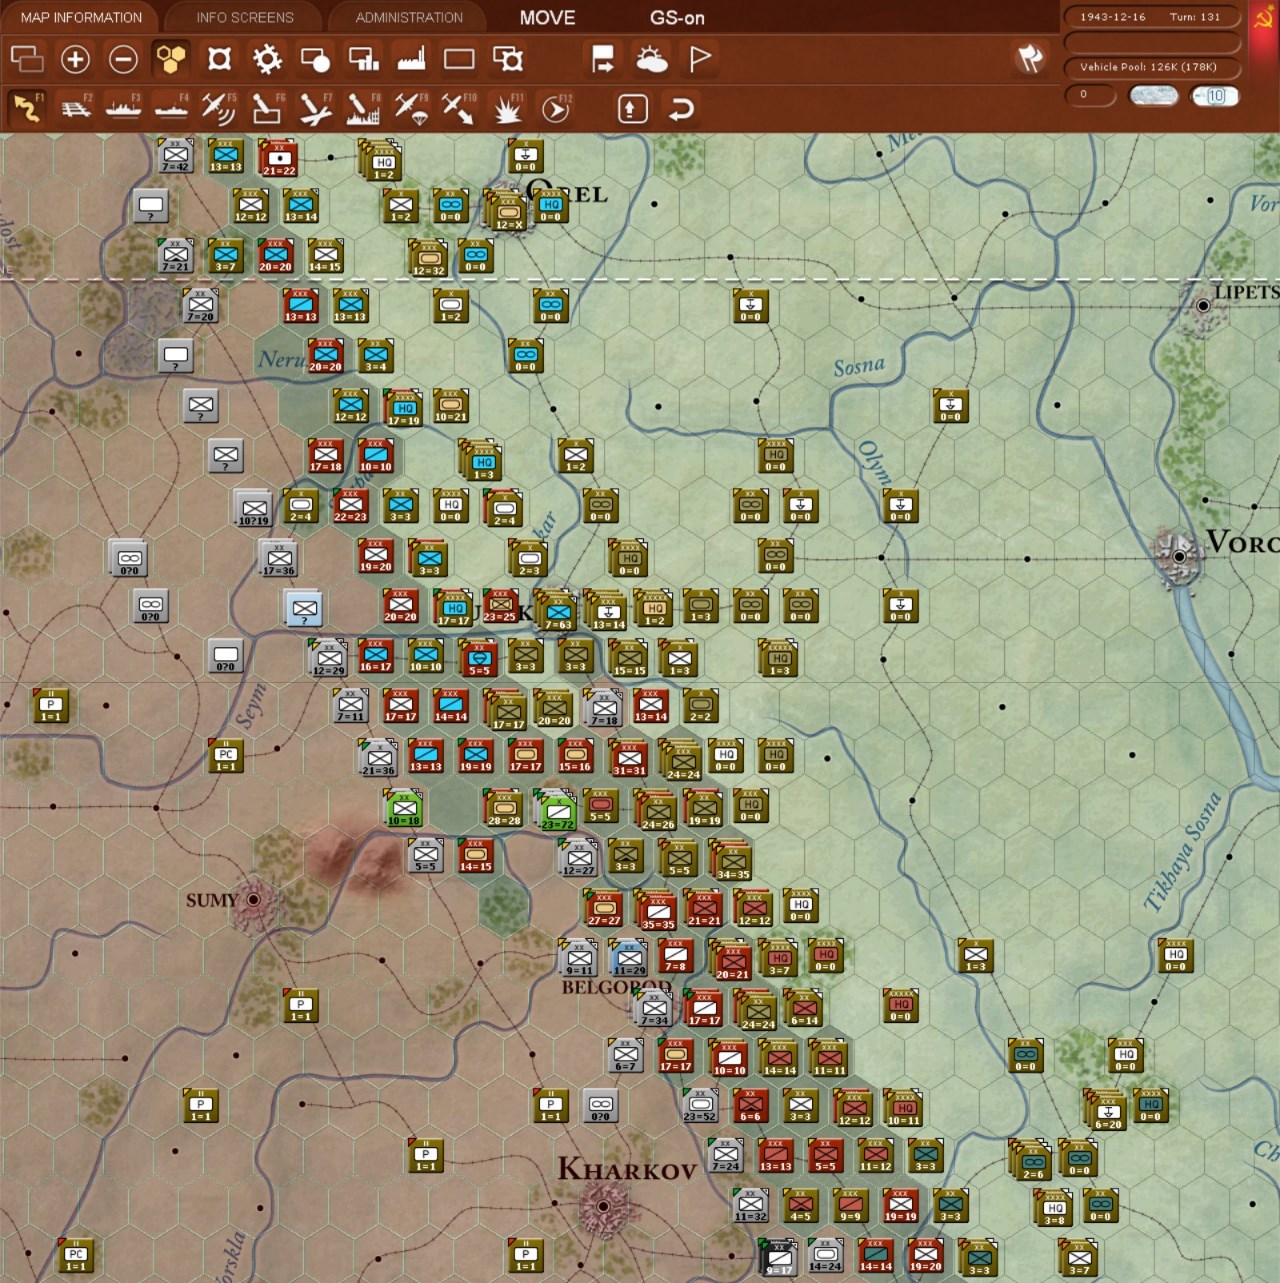This screenshot has height=1283, width=1280.
Task: Click the rectangle-with-circle overlay icon
Action: click(x=315, y=59)
